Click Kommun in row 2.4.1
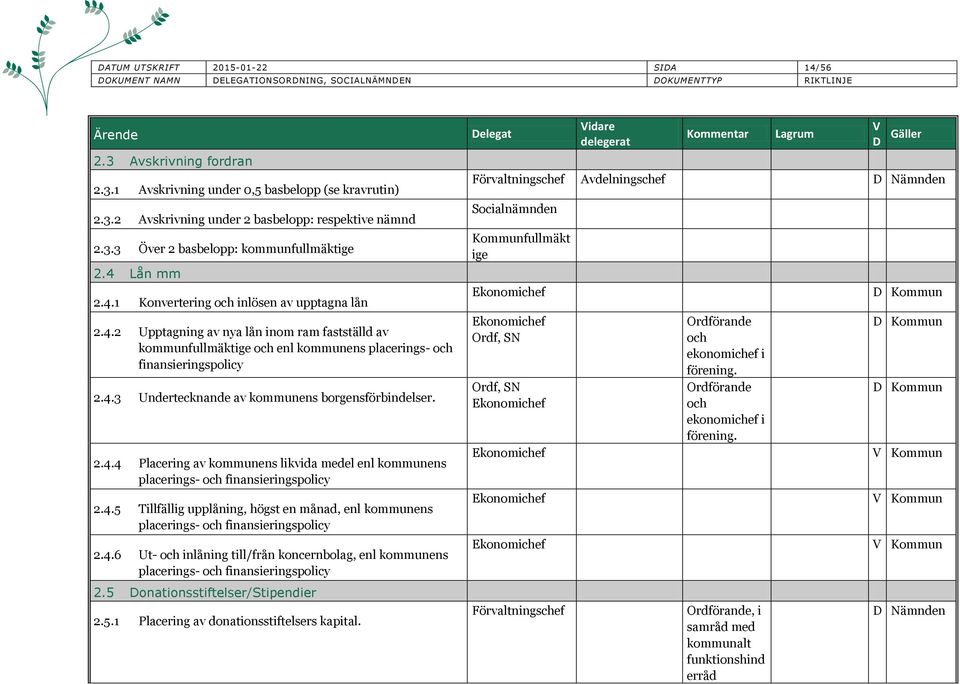 point(917,292)
